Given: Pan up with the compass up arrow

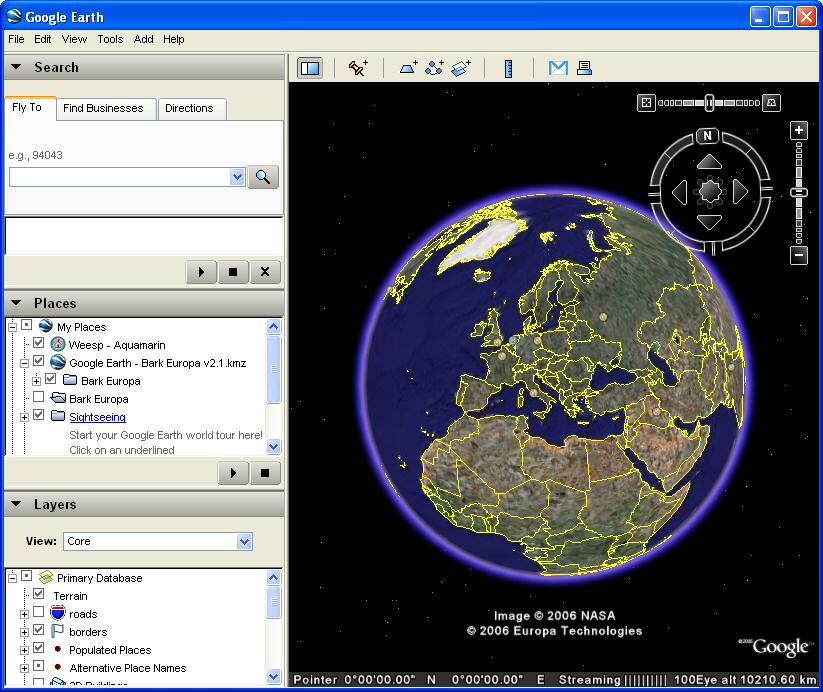Looking at the screenshot, I should (709, 162).
